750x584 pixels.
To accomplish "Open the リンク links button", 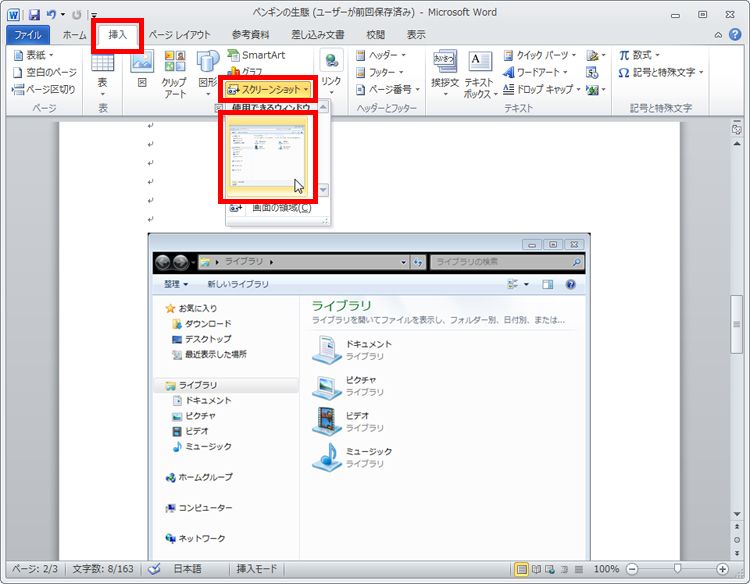I will point(331,72).
